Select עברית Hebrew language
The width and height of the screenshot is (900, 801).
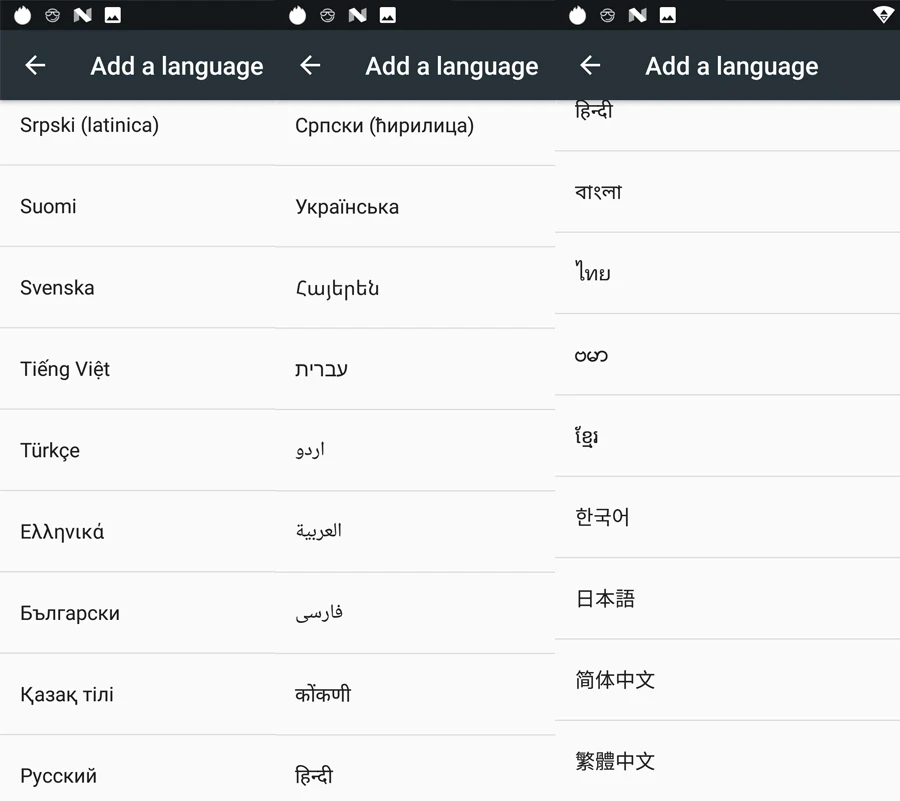click(x=415, y=370)
